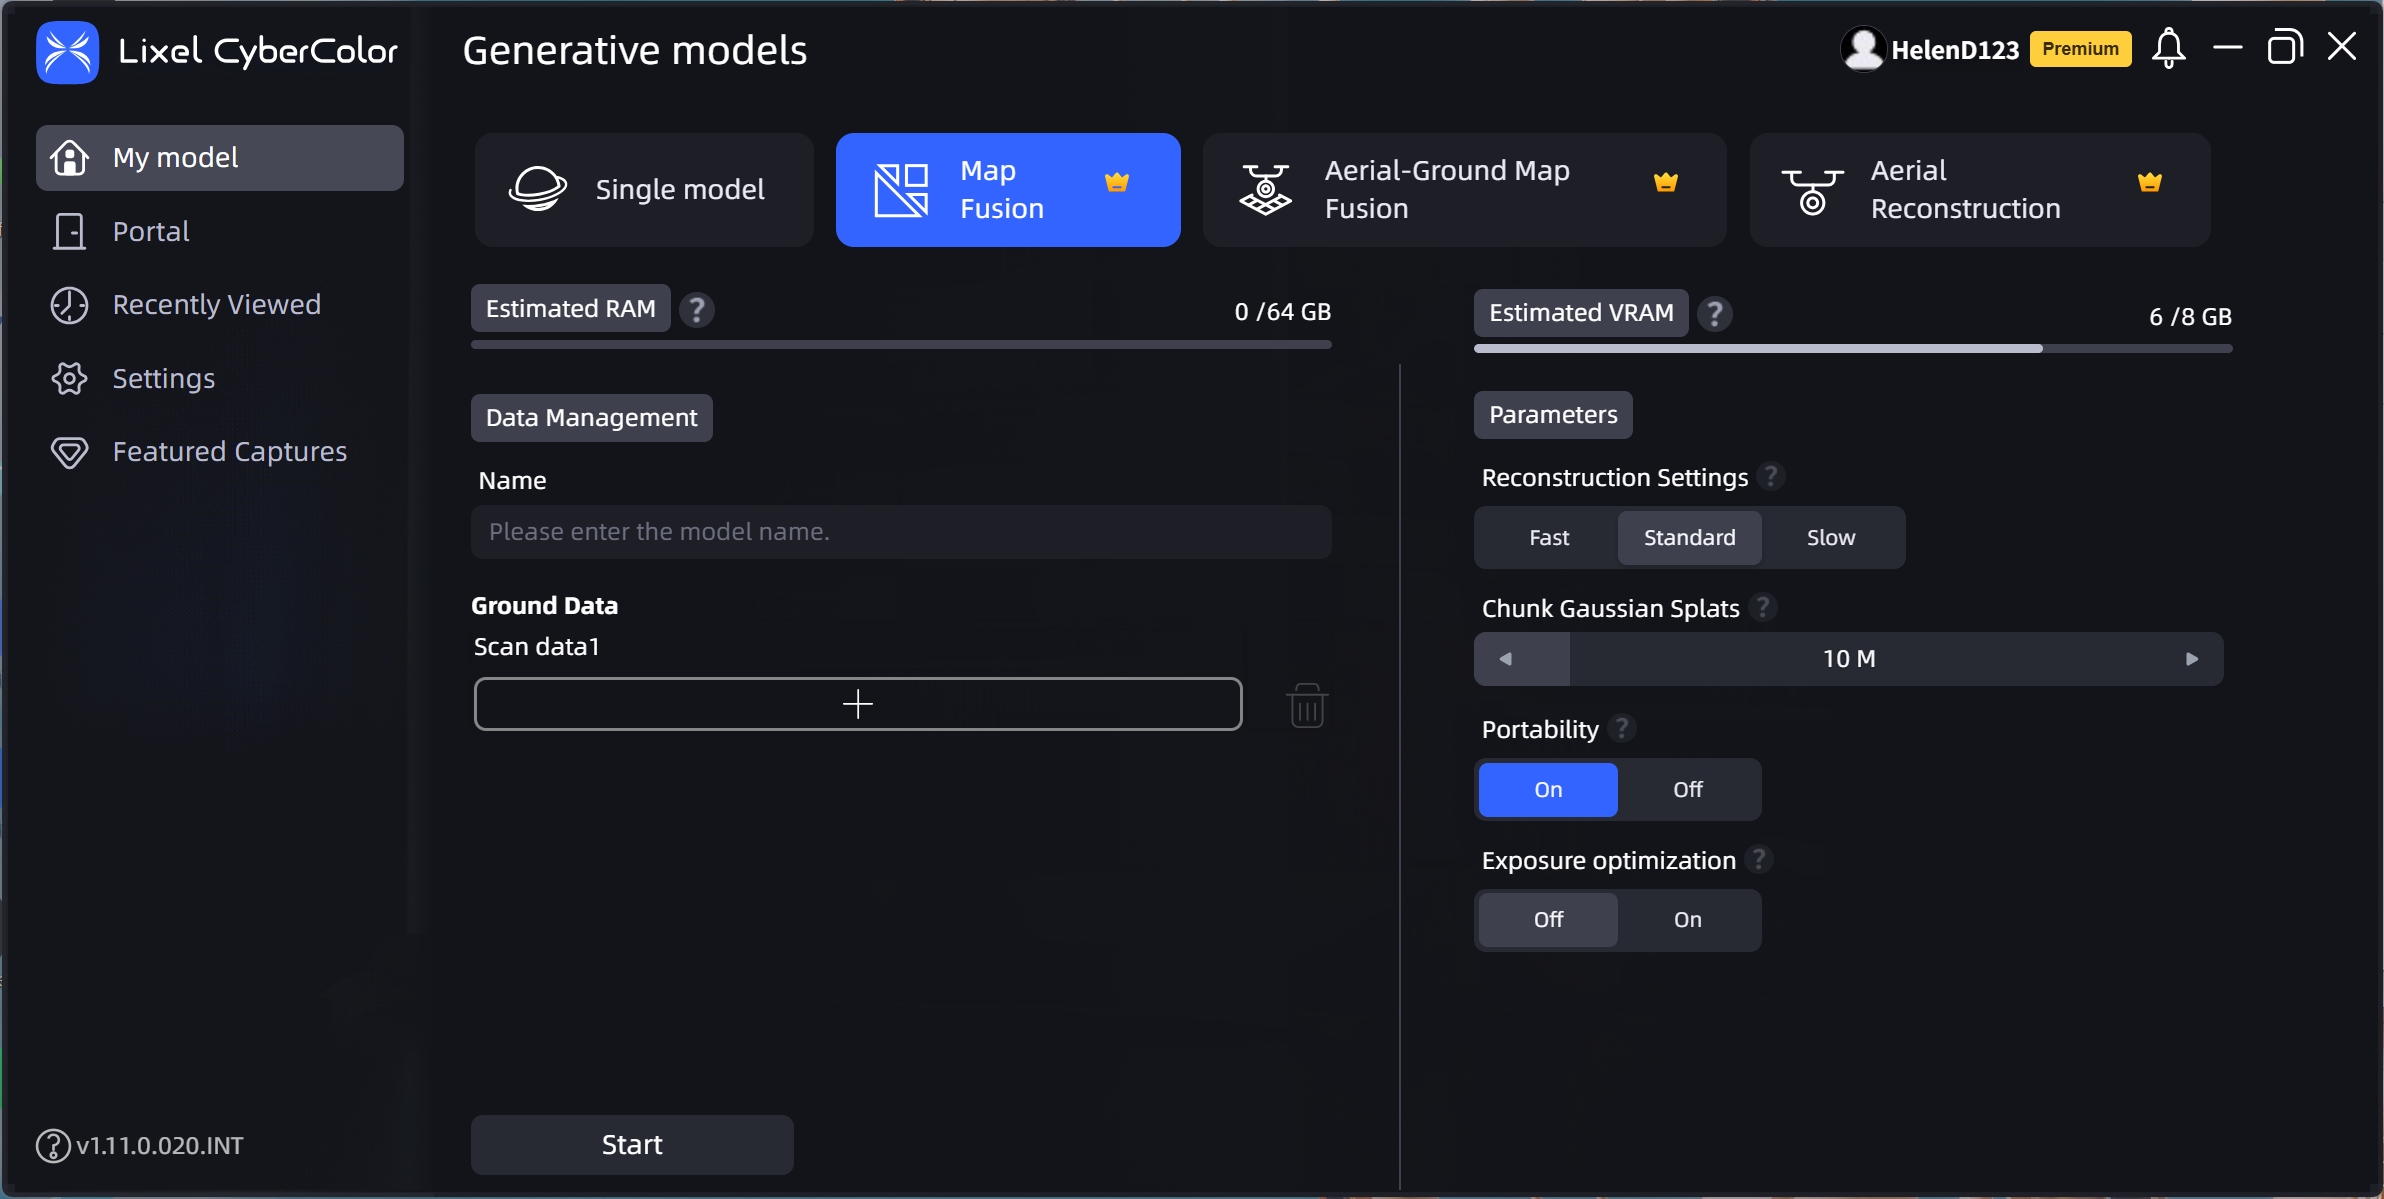Click the v1.11.0.020.INT version text
2384x1199 pixels.
160,1146
